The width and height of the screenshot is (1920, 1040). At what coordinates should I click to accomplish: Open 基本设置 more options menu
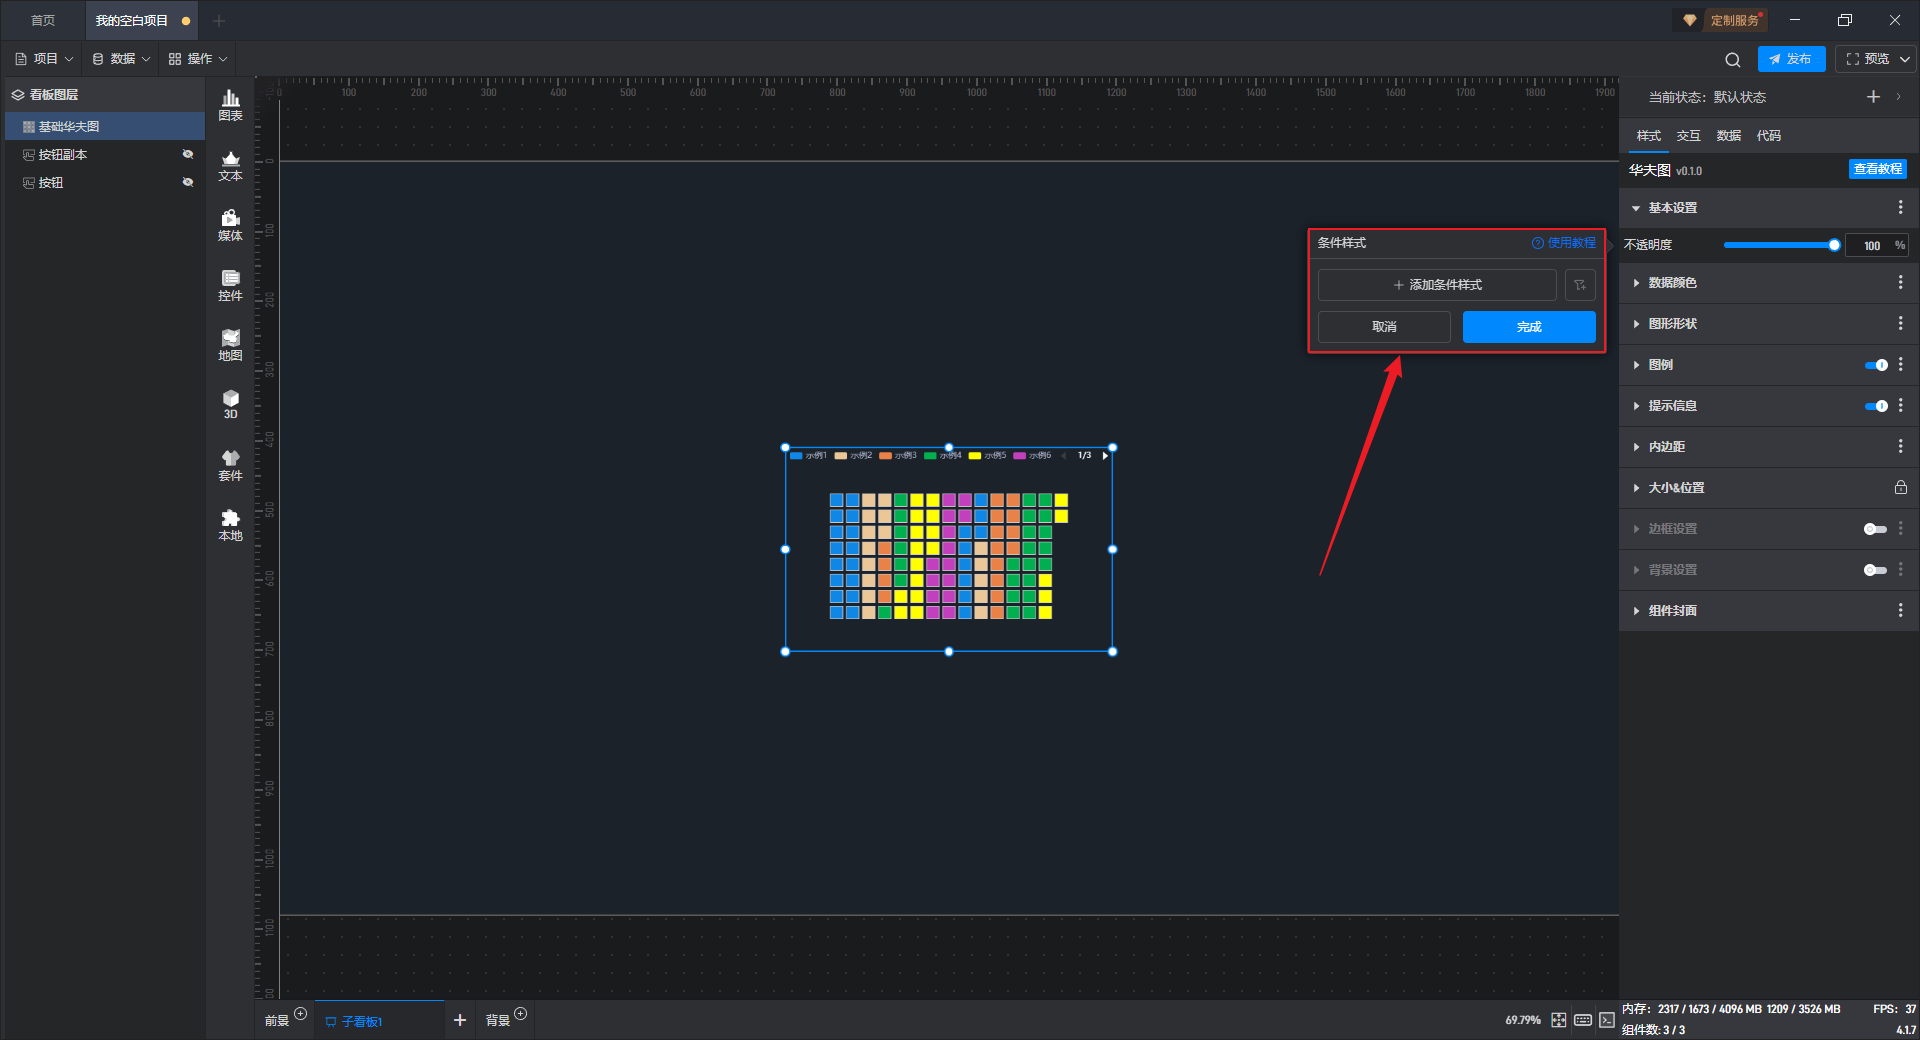1900,207
